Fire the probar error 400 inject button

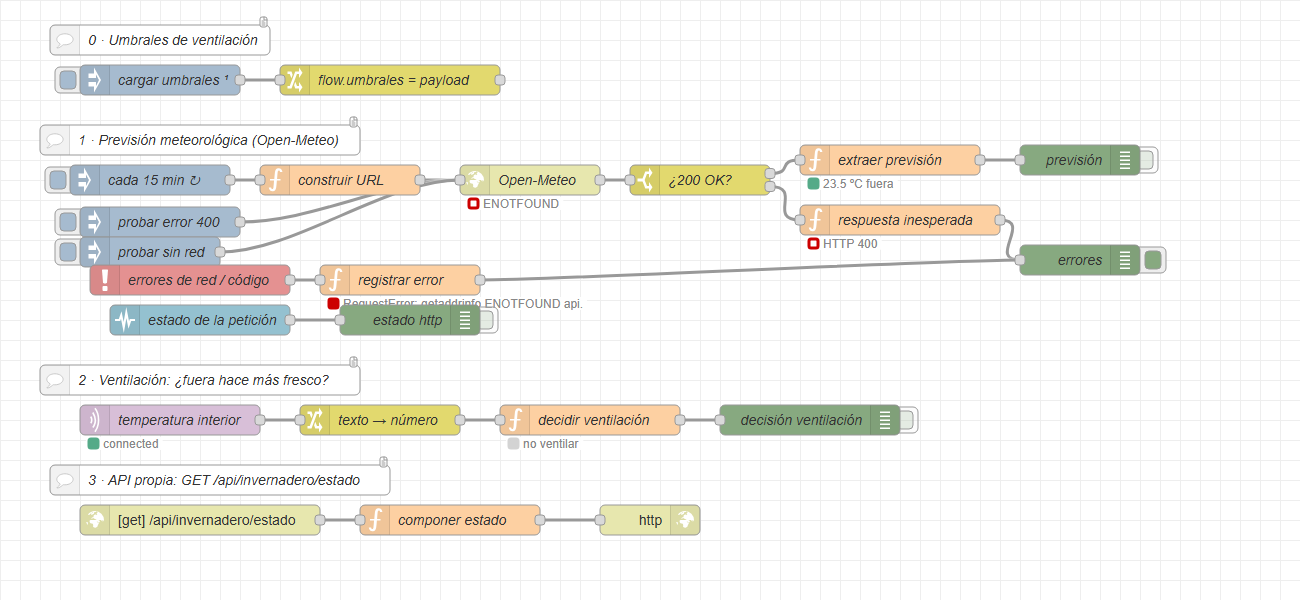[x=68, y=220]
